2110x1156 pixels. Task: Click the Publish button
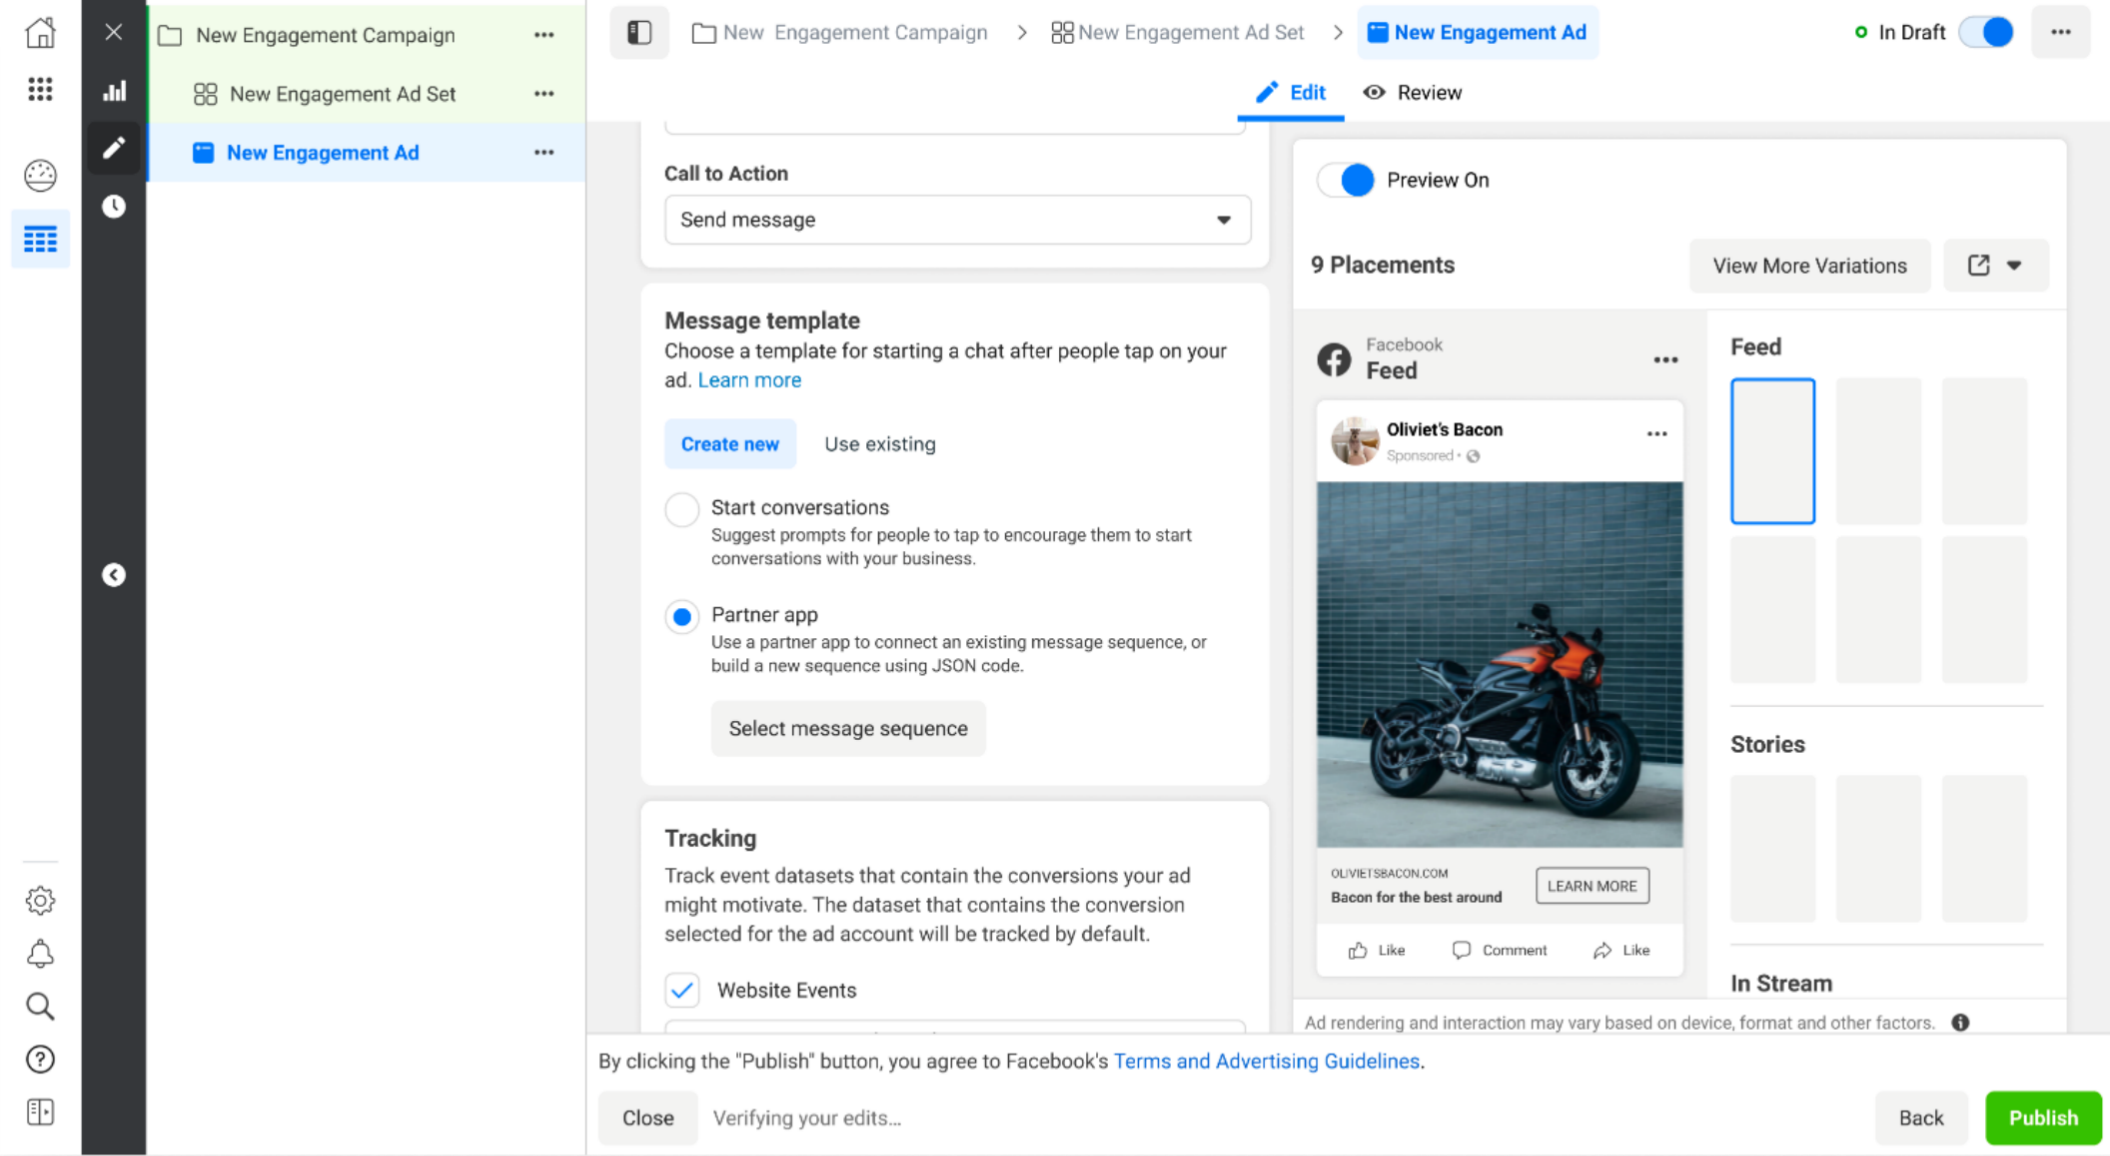point(2043,1118)
